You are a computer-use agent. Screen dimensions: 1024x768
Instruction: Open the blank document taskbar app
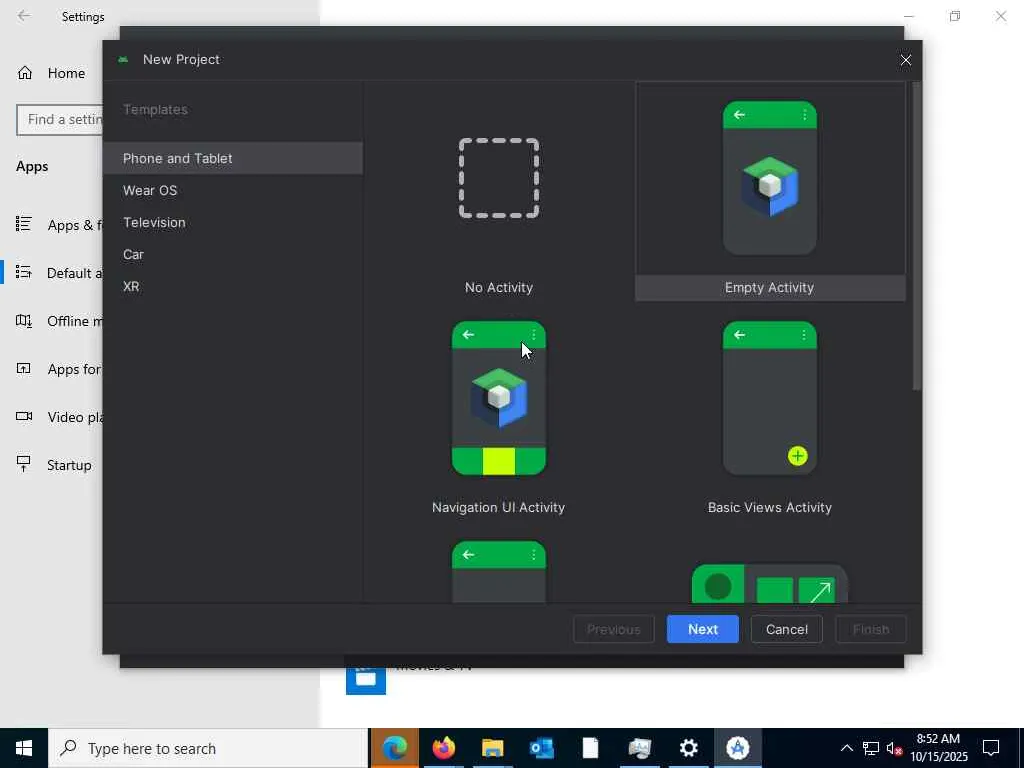point(590,748)
